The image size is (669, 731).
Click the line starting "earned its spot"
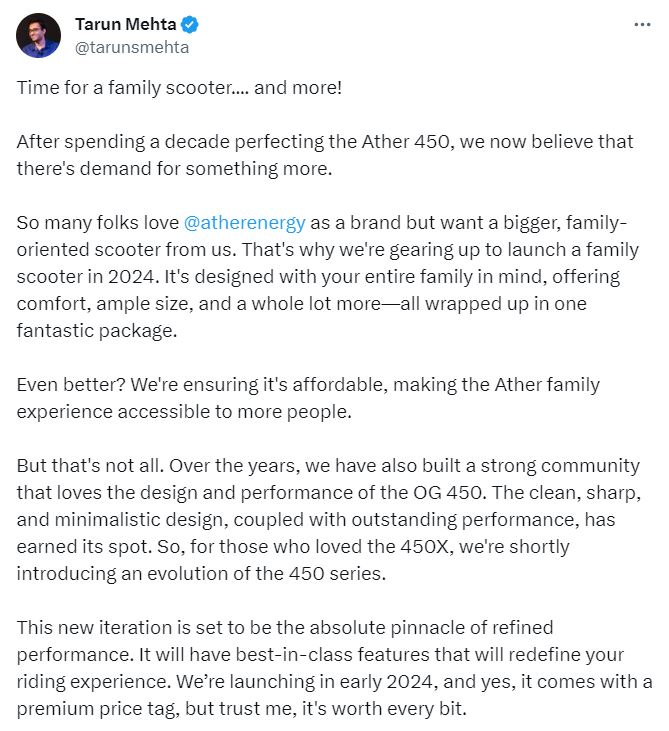pyautogui.click(x=293, y=547)
